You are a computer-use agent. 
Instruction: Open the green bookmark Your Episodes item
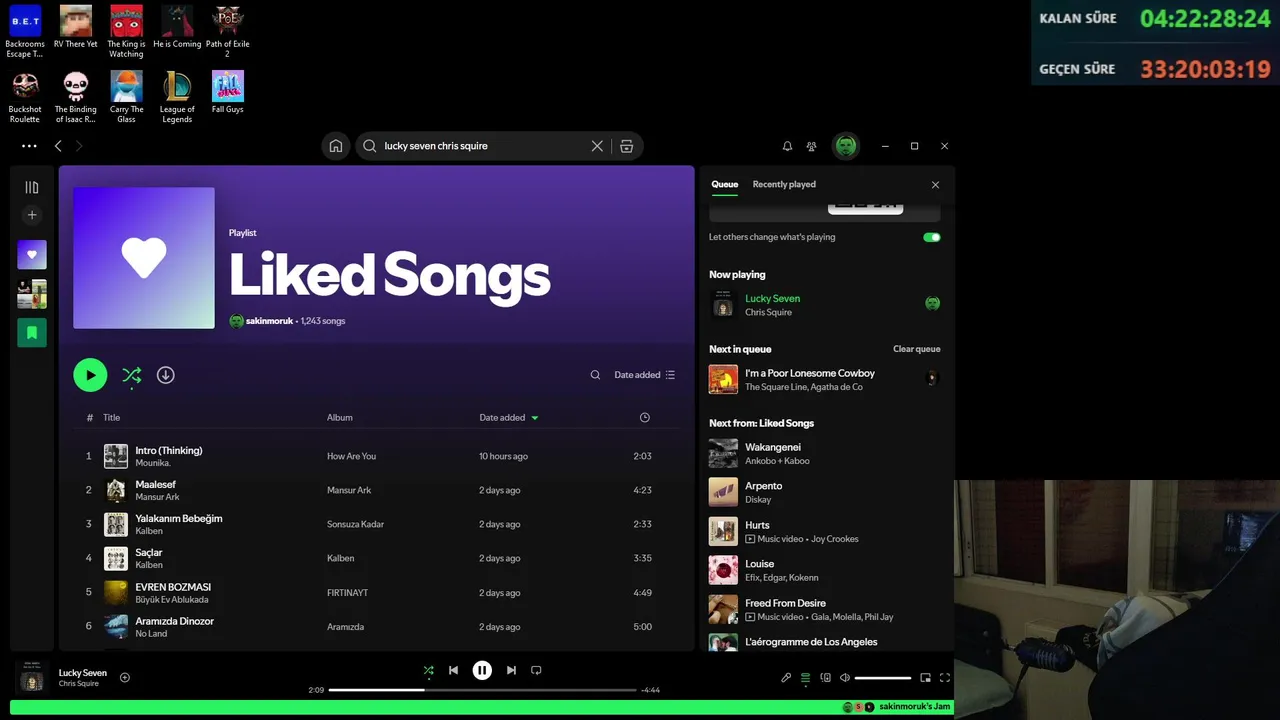coord(32,332)
